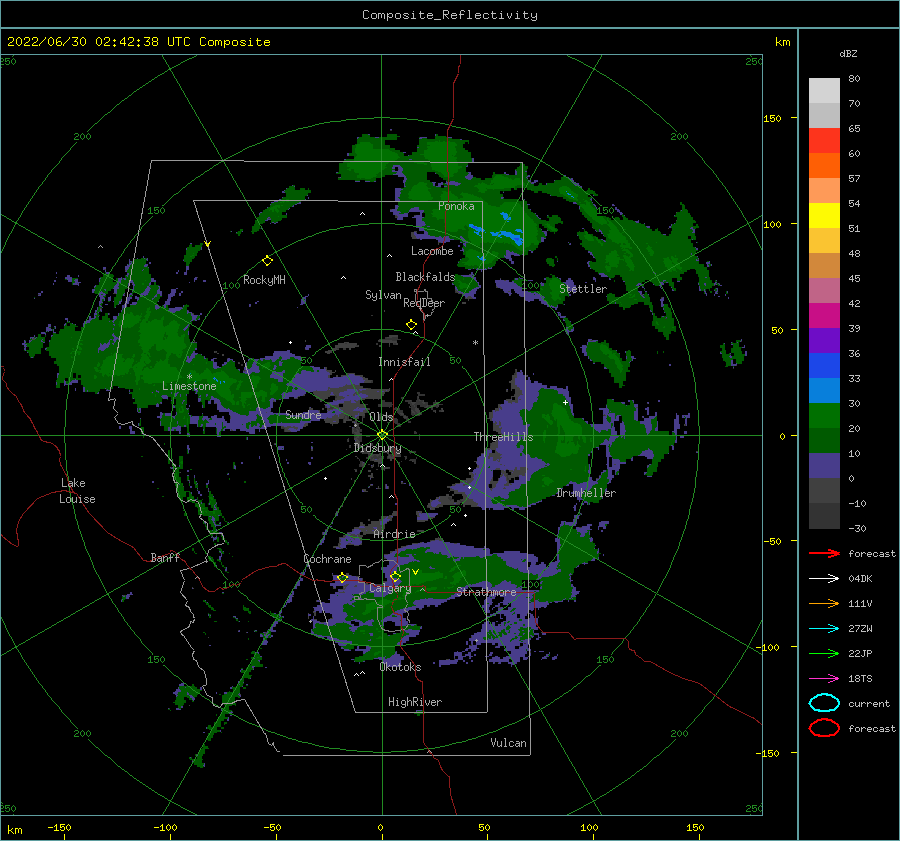The height and width of the screenshot is (841, 900).
Task: Select the orange 111V arrow icon
Action: (824, 603)
